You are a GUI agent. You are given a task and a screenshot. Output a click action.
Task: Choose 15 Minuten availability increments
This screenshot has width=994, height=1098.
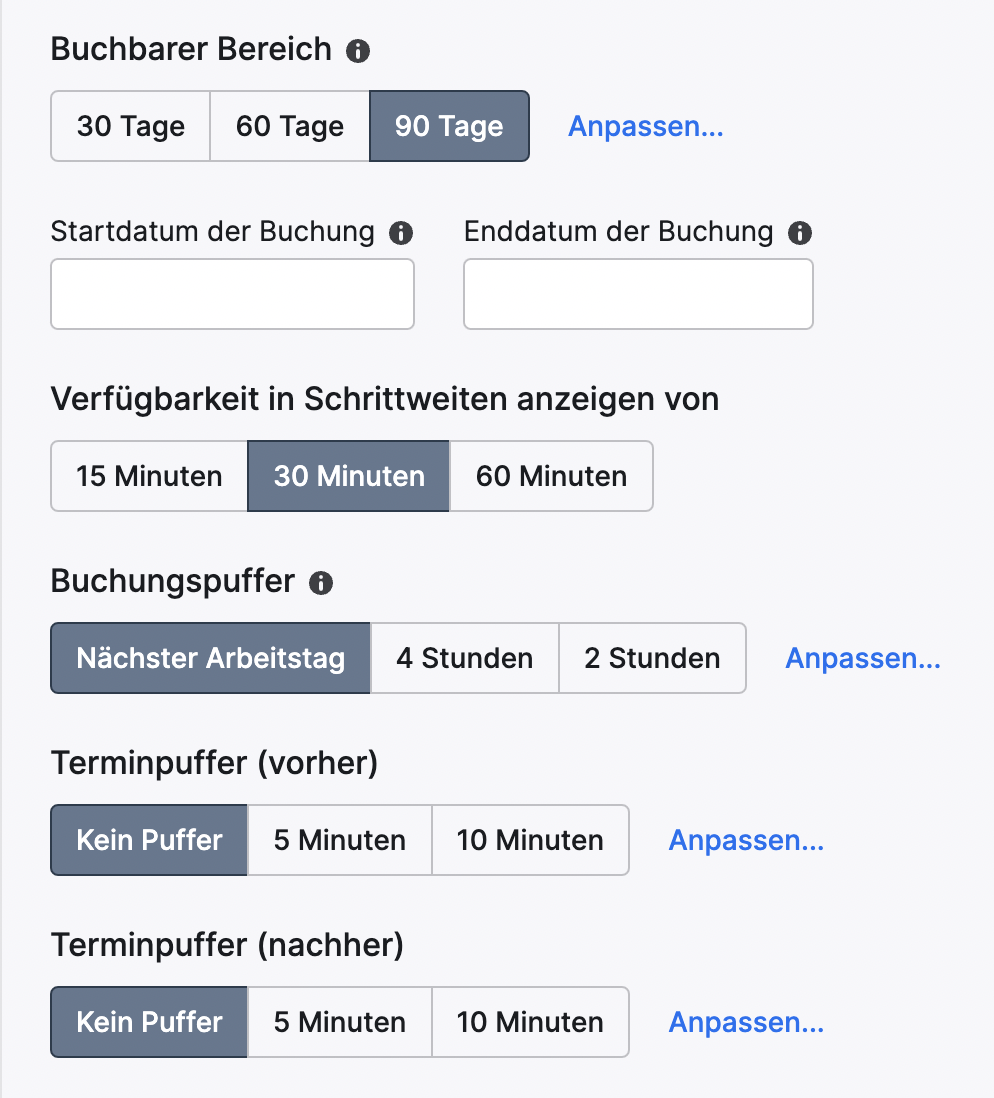click(x=149, y=476)
